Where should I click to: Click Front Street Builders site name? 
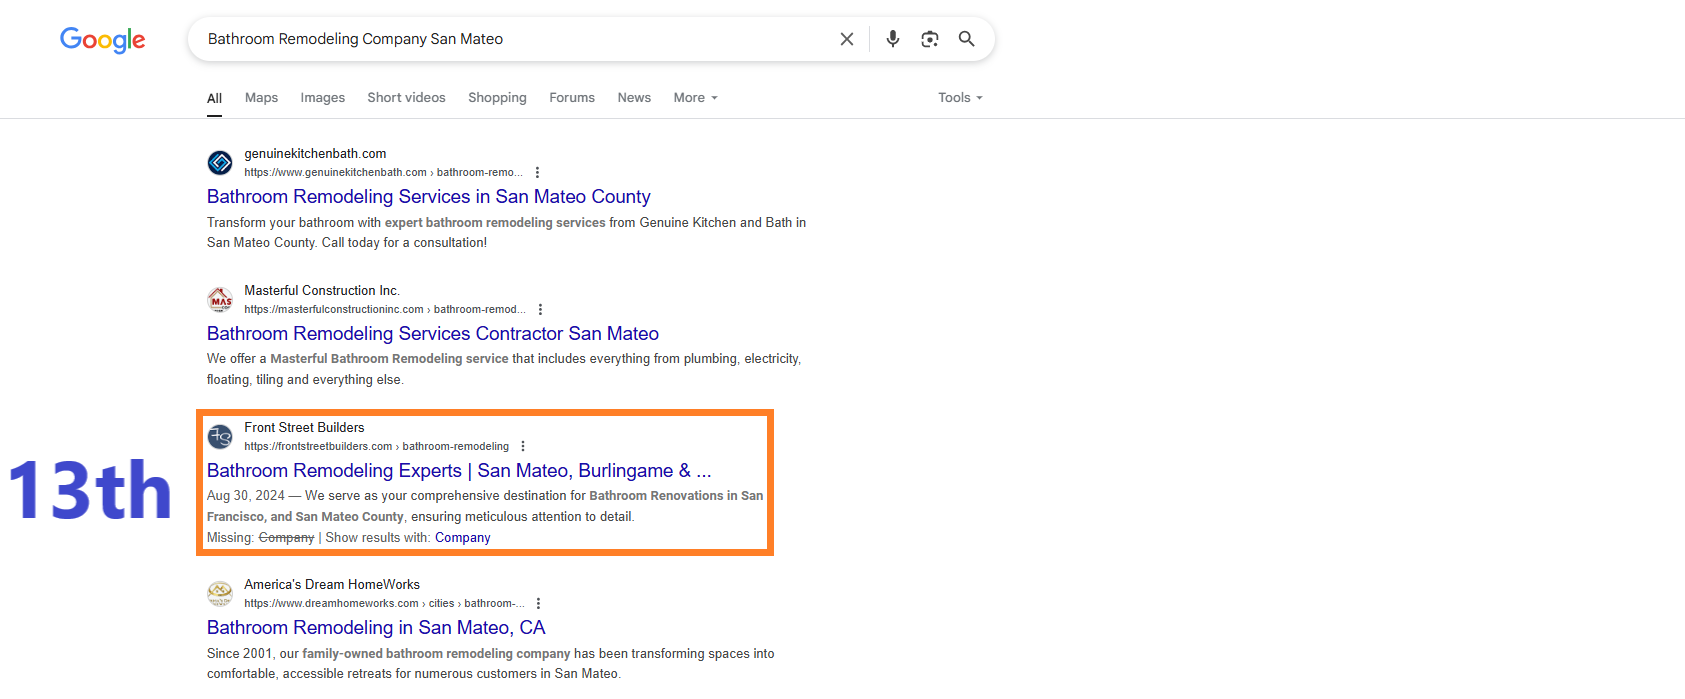pos(304,428)
